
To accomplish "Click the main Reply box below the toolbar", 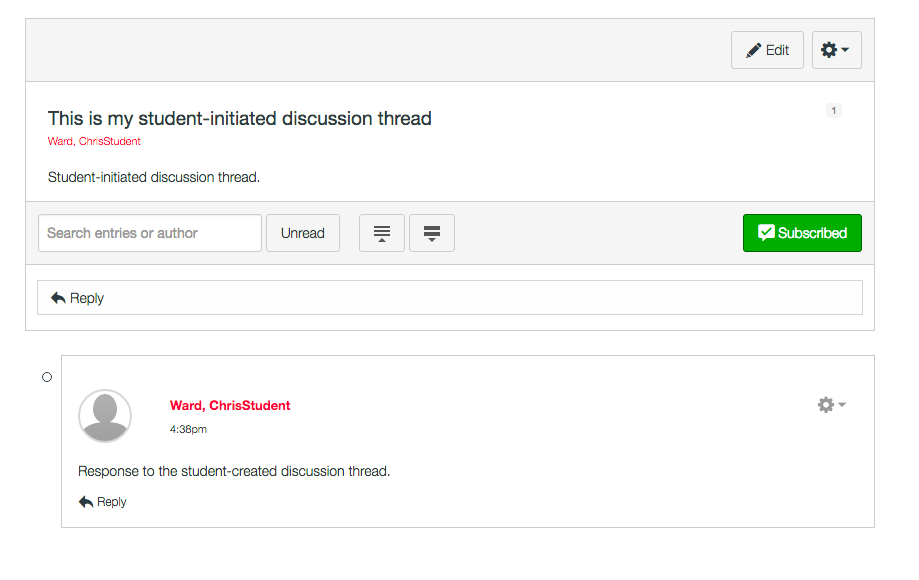I will tap(449, 298).
